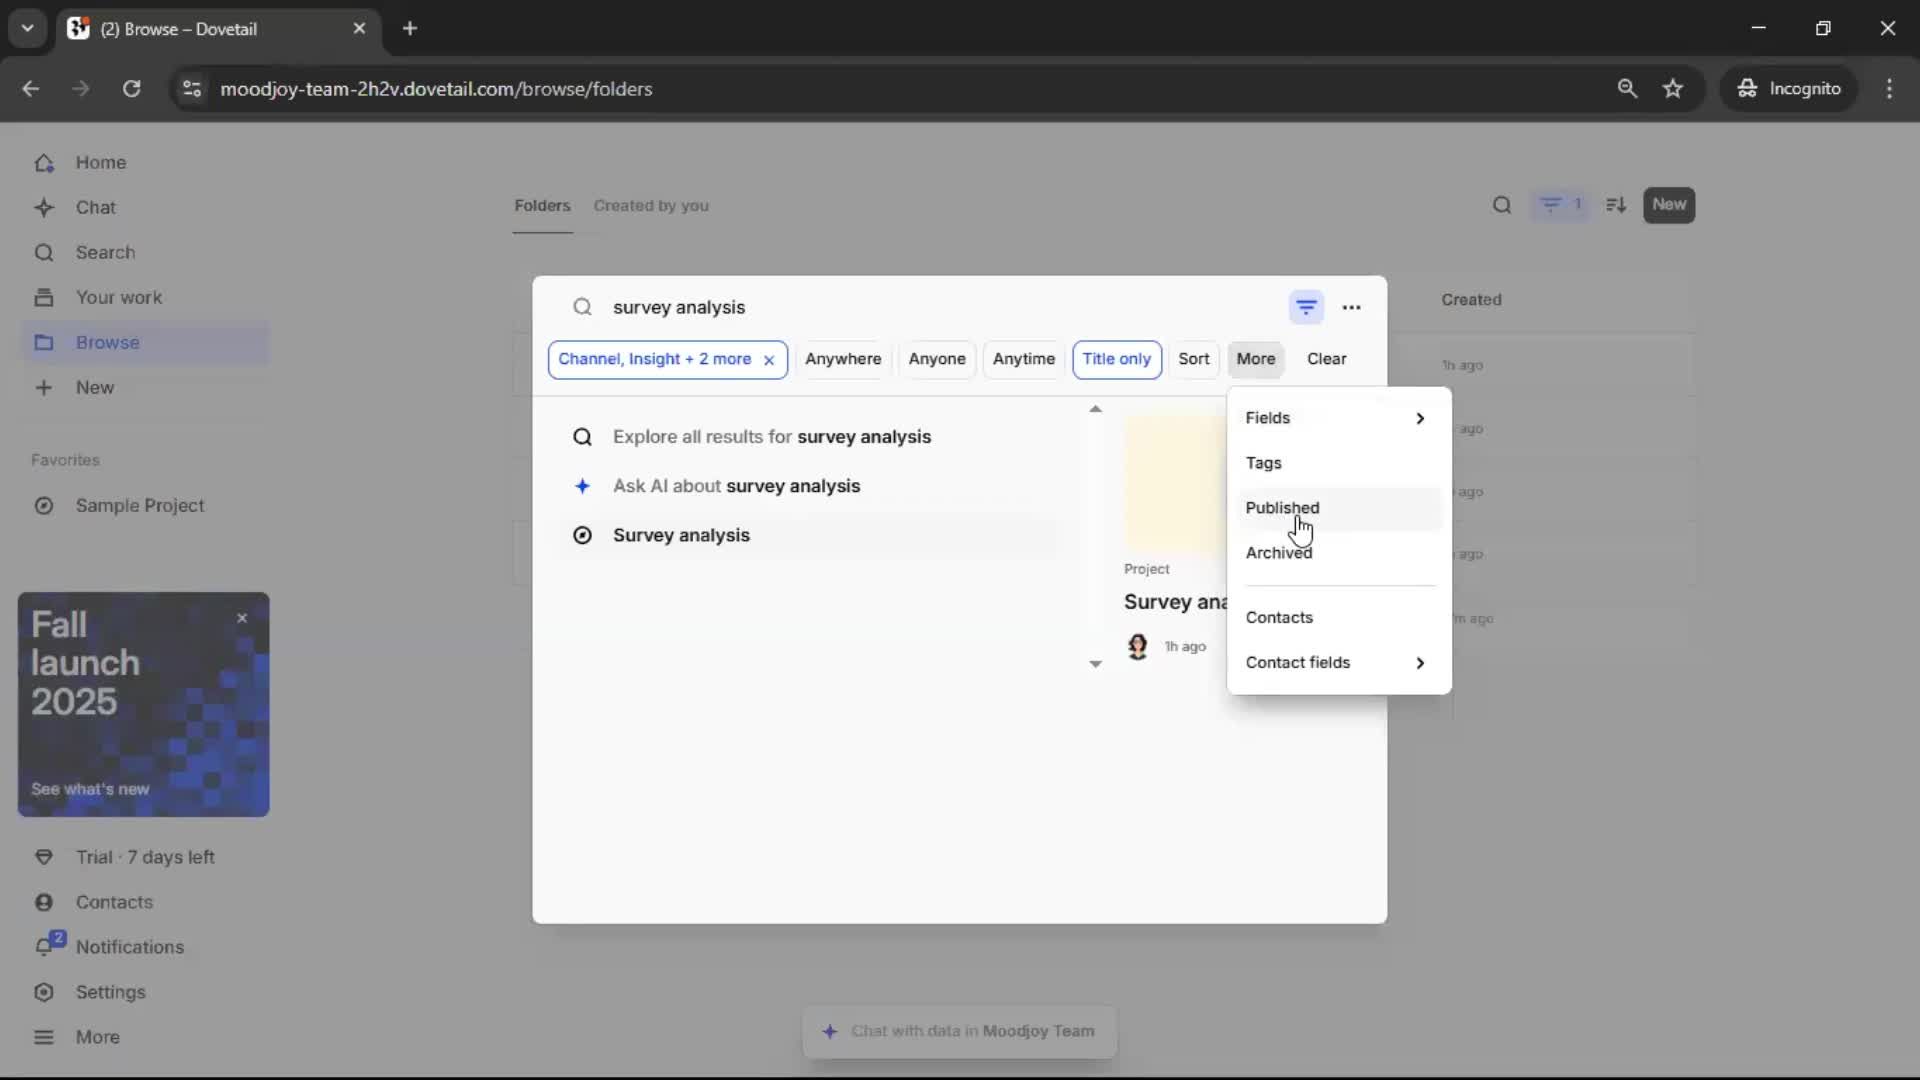This screenshot has width=1920, height=1080.
Task: Bookmark page with the star icon
Action: tap(1672, 88)
